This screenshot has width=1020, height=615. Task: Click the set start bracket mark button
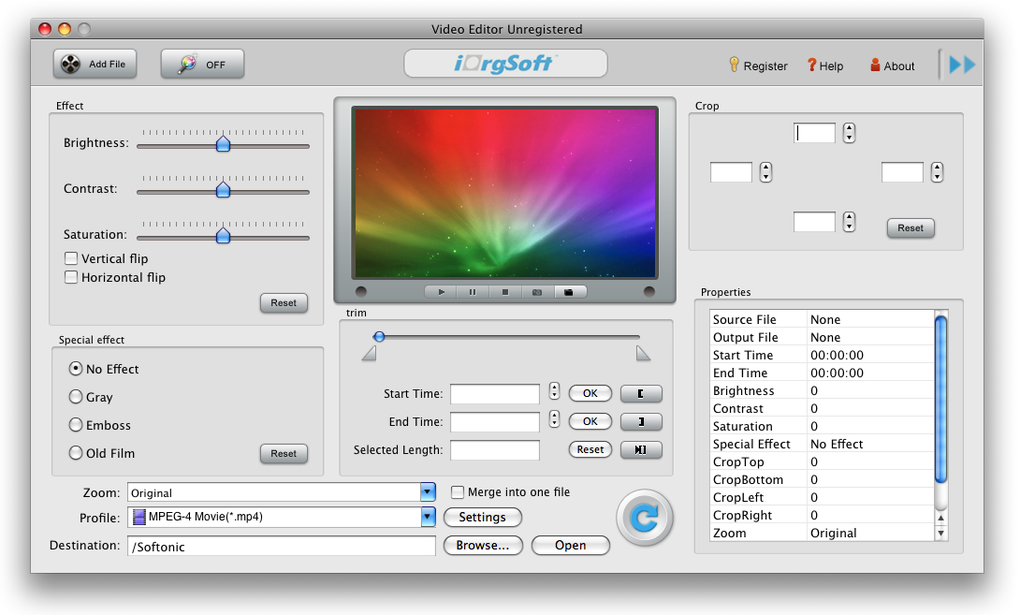tap(641, 394)
